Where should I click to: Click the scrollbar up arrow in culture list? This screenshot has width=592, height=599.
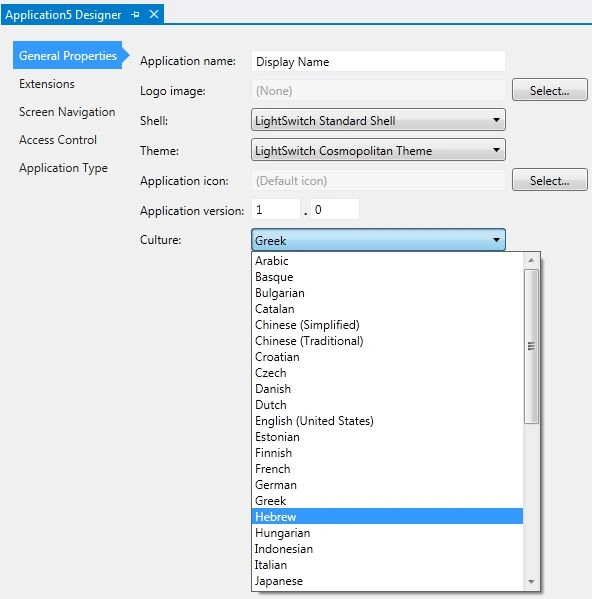point(531,260)
